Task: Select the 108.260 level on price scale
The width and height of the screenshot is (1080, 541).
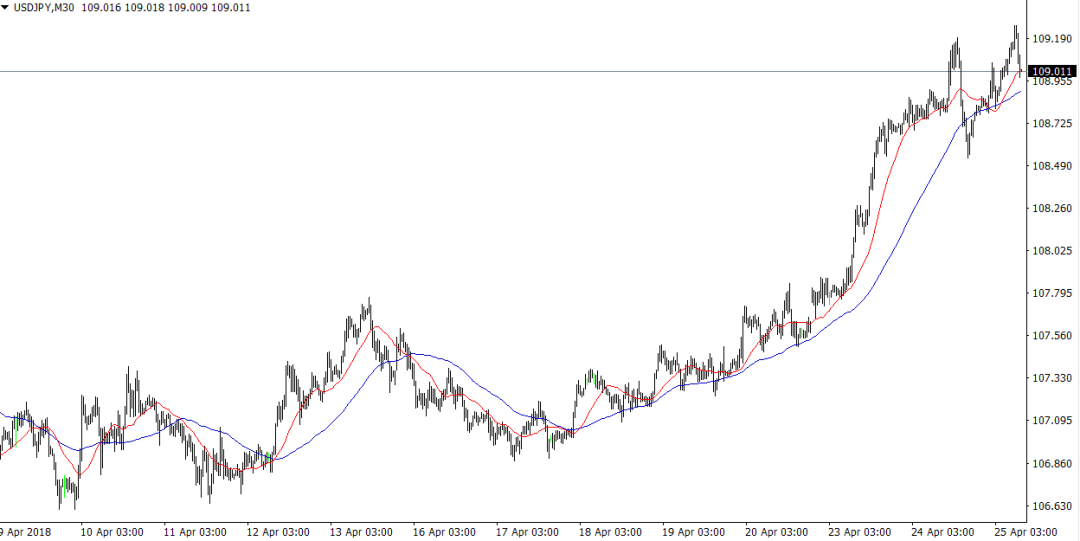Action: pyautogui.click(x=1051, y=209)
